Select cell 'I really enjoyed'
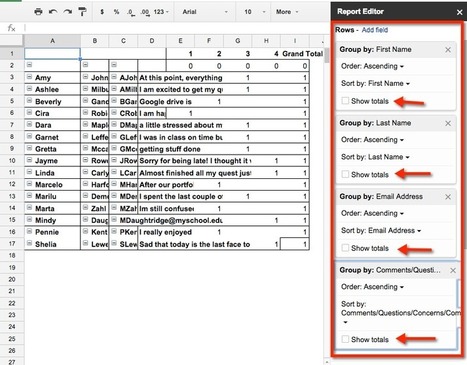The image size is (467, 365). click(166, 232)
